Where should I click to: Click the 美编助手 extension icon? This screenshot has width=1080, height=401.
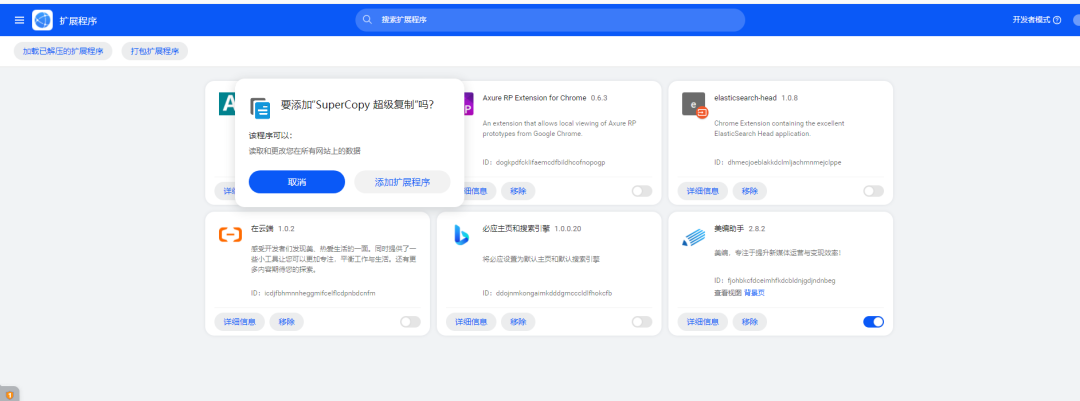click(x=694, y=236)
